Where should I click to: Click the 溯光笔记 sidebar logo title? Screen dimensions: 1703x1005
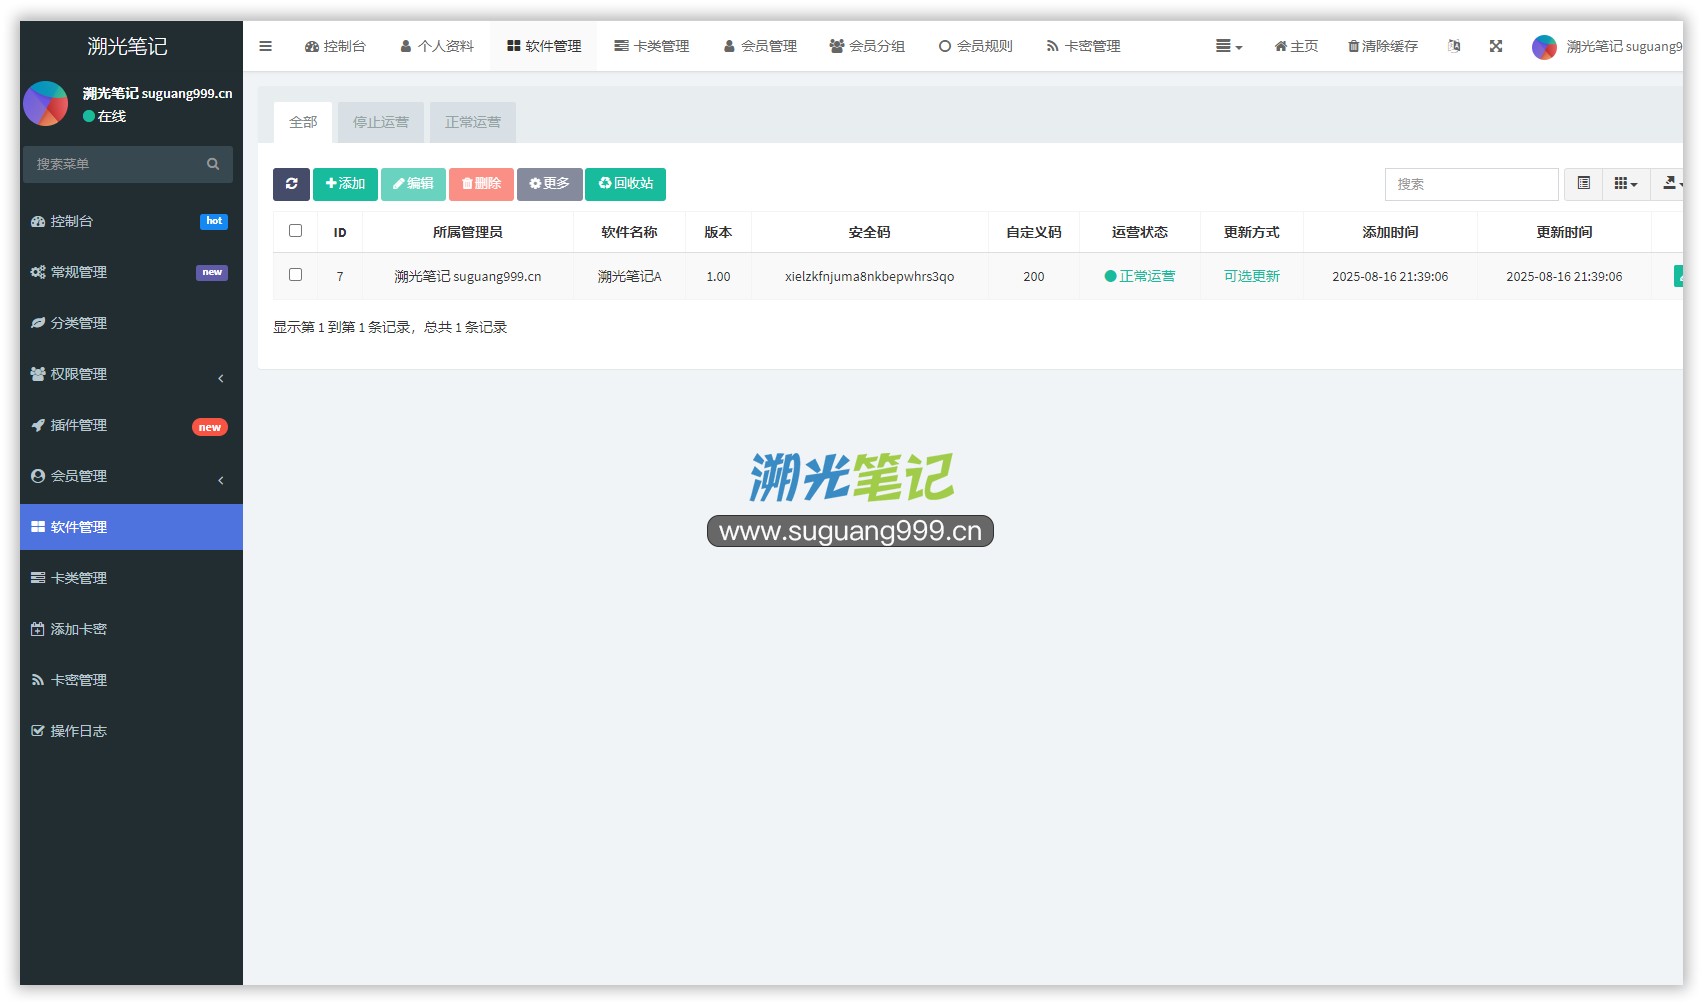pyautogui.click(x=127, y=46)
